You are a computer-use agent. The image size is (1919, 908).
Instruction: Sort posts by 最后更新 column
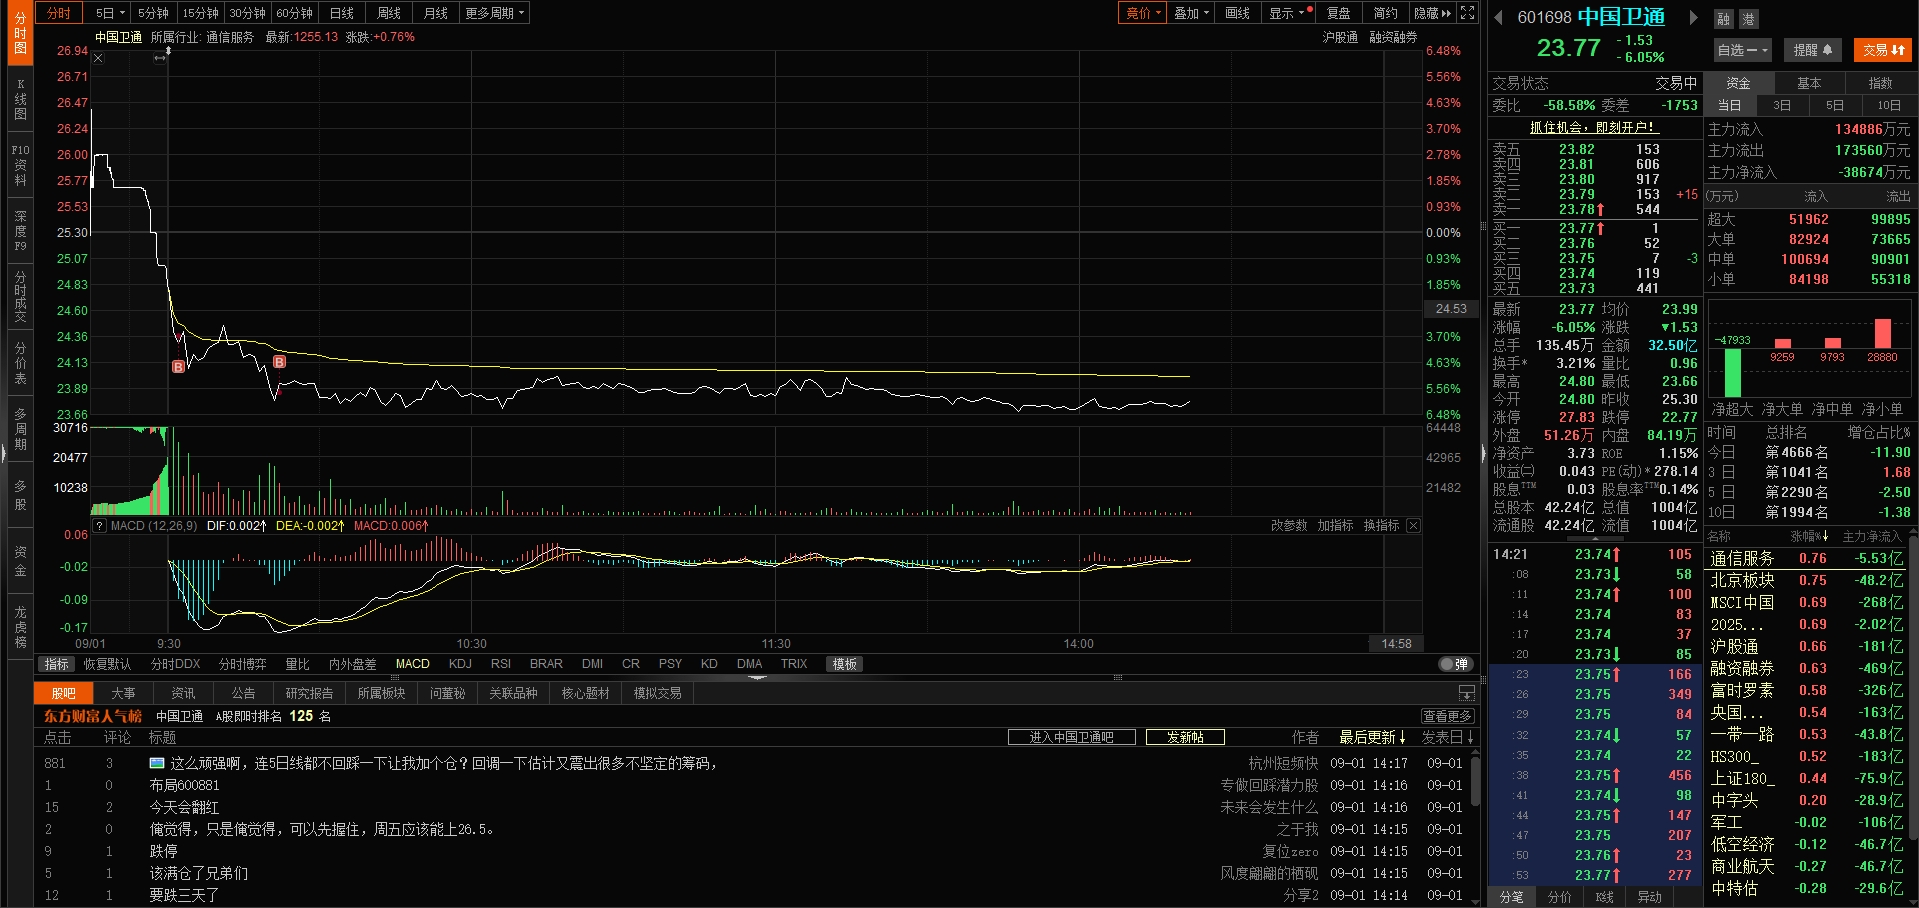click(x=1372, y=738)
